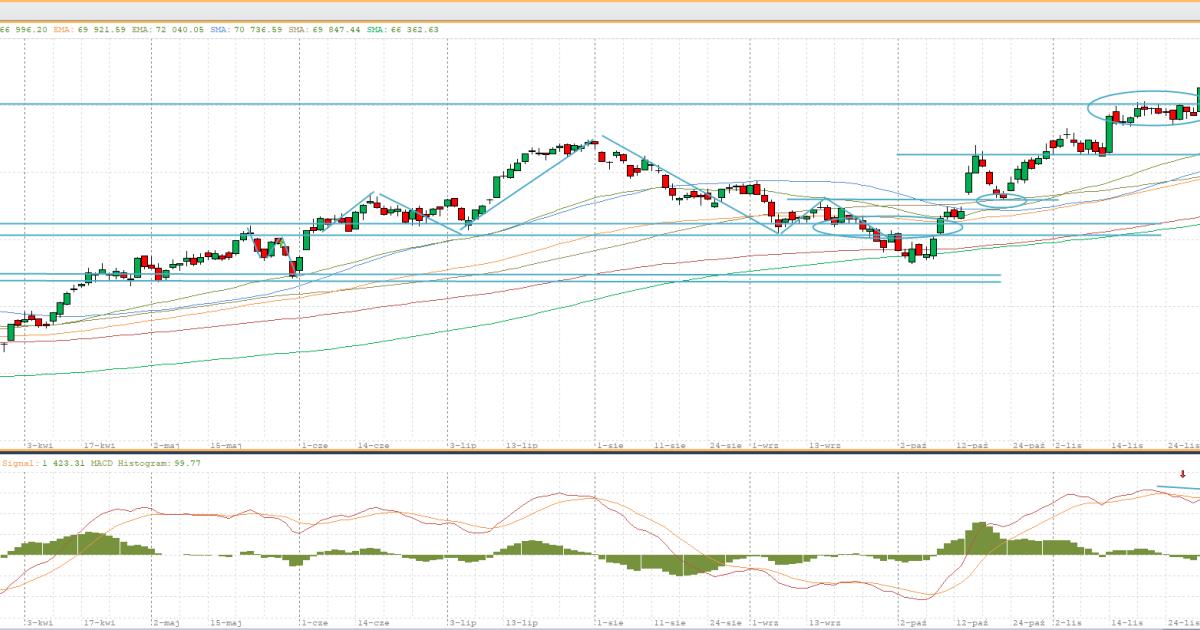
Task: Click the red down arrow in MACD panel
Action: click(1182, 475)
